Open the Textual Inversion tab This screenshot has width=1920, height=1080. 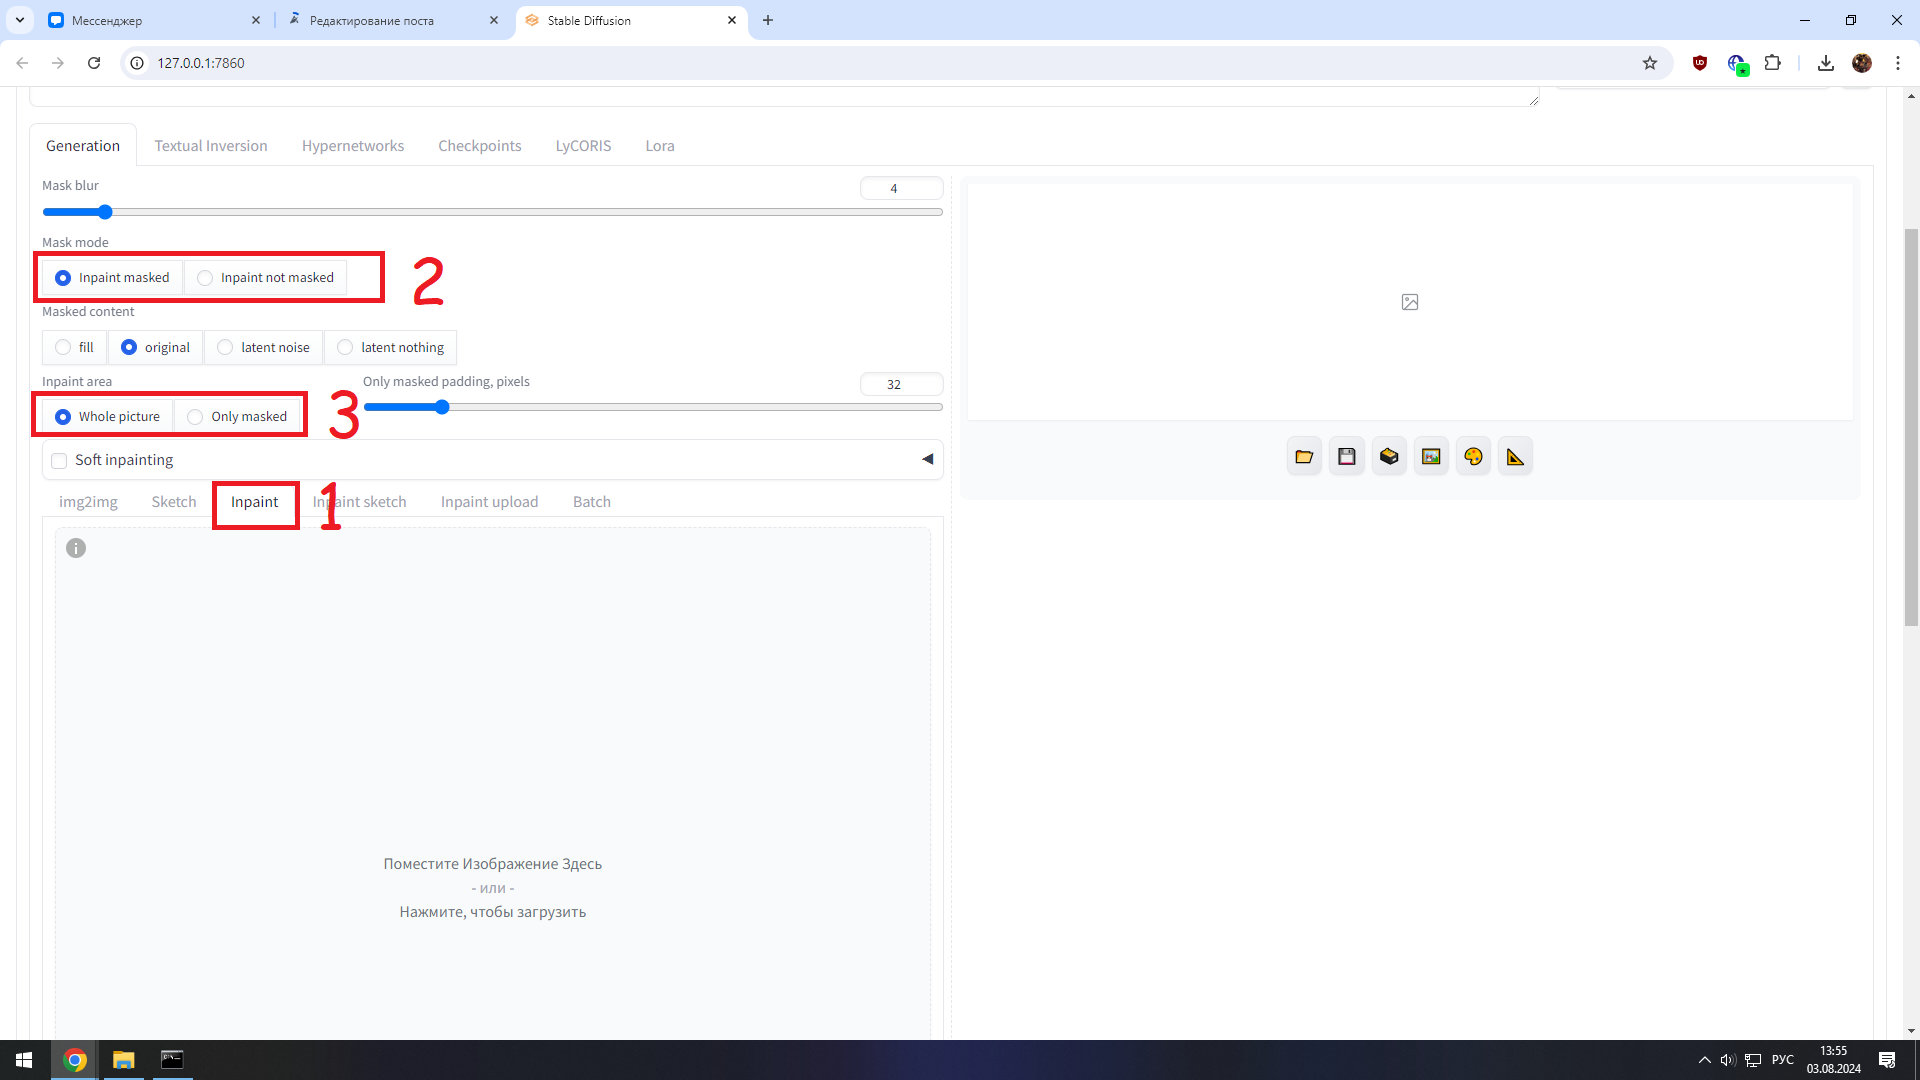coord(210,146)
